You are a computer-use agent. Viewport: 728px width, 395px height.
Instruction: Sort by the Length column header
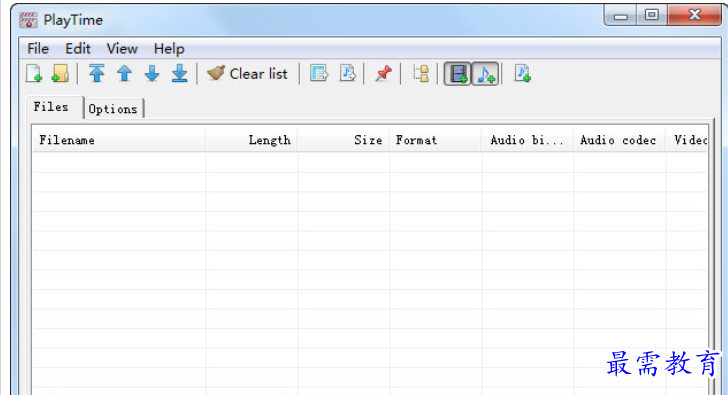point(251,140)
